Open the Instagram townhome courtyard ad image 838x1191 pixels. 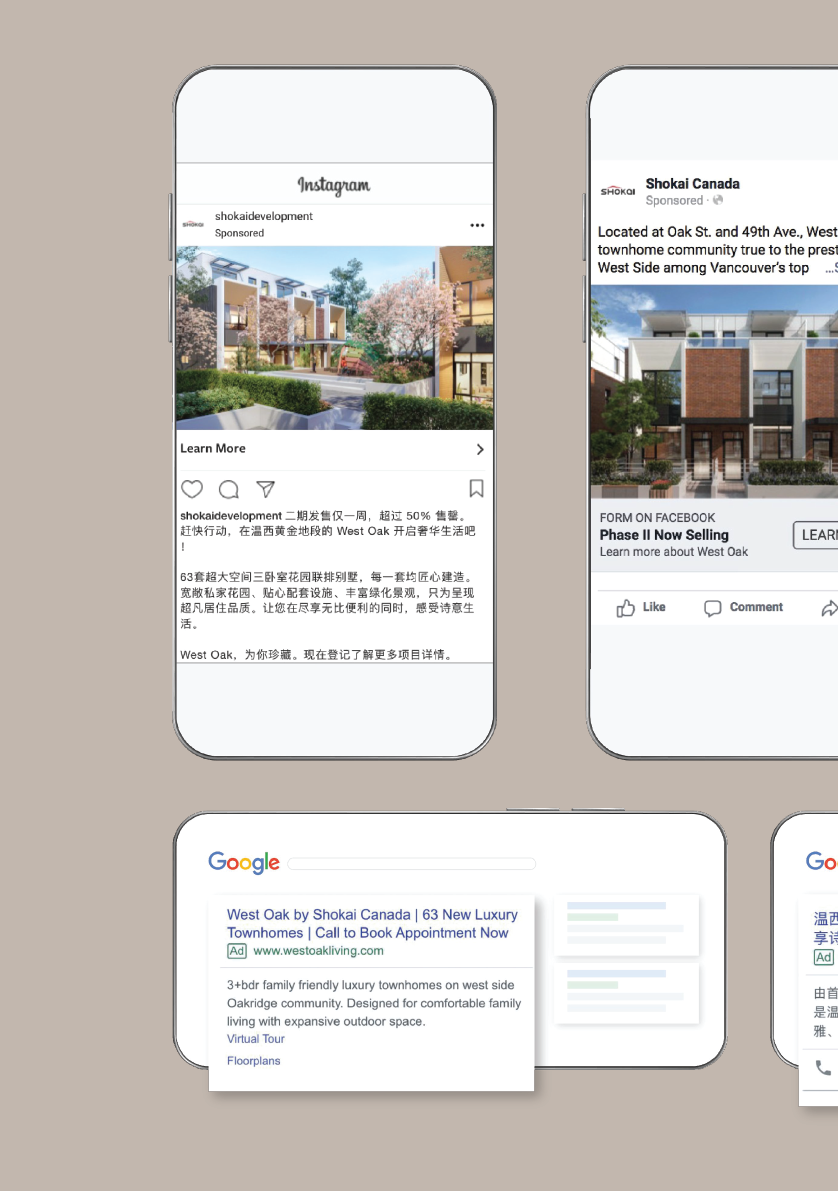pyautogui.click(x=334, y=338)
